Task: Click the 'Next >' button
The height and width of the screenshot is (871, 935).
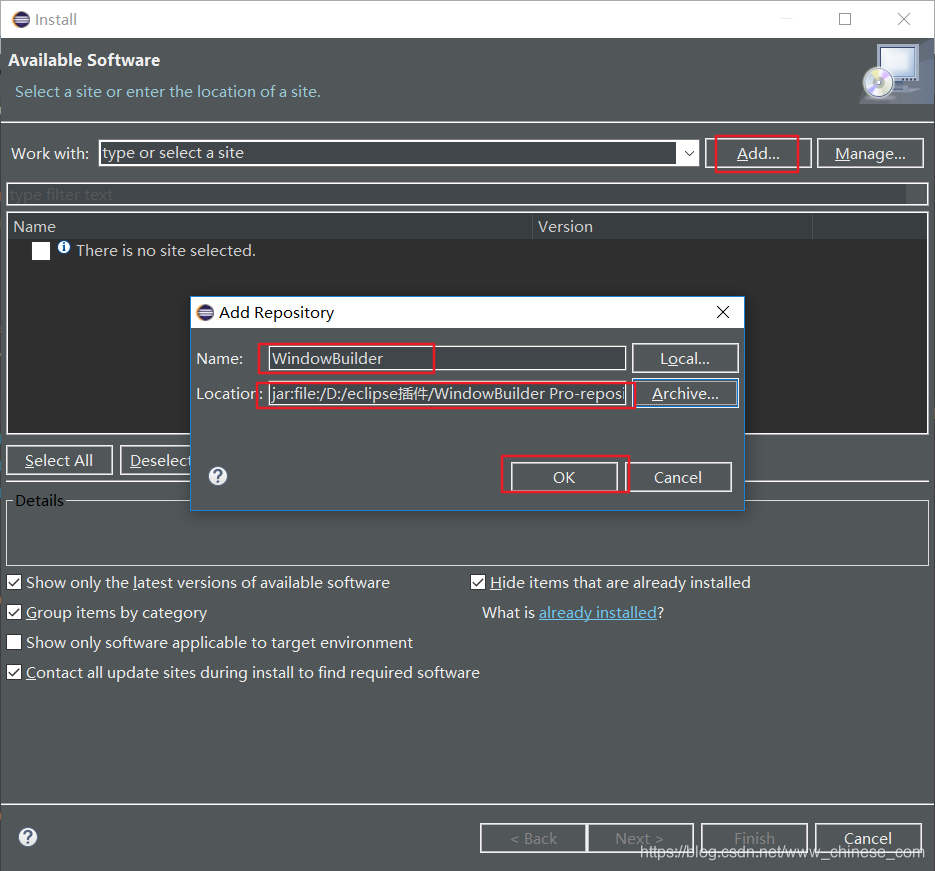Action: click(x=640, y=838)
